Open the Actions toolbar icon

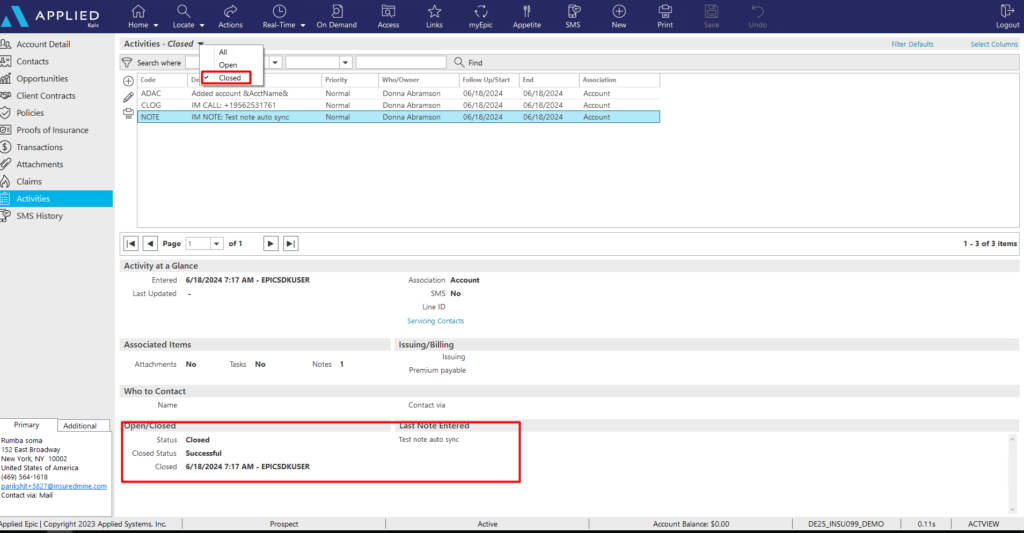click(230, 12)
